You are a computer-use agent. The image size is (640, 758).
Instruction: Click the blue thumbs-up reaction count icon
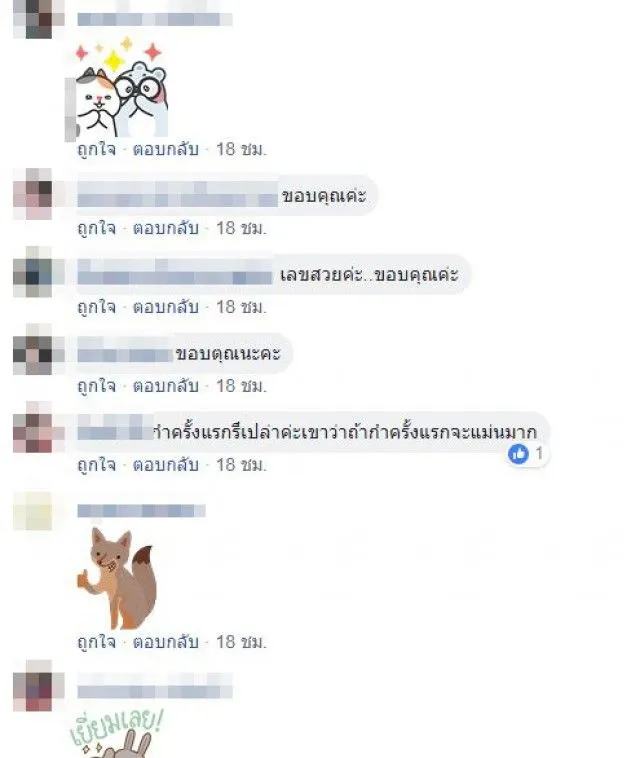coord(518,454)
